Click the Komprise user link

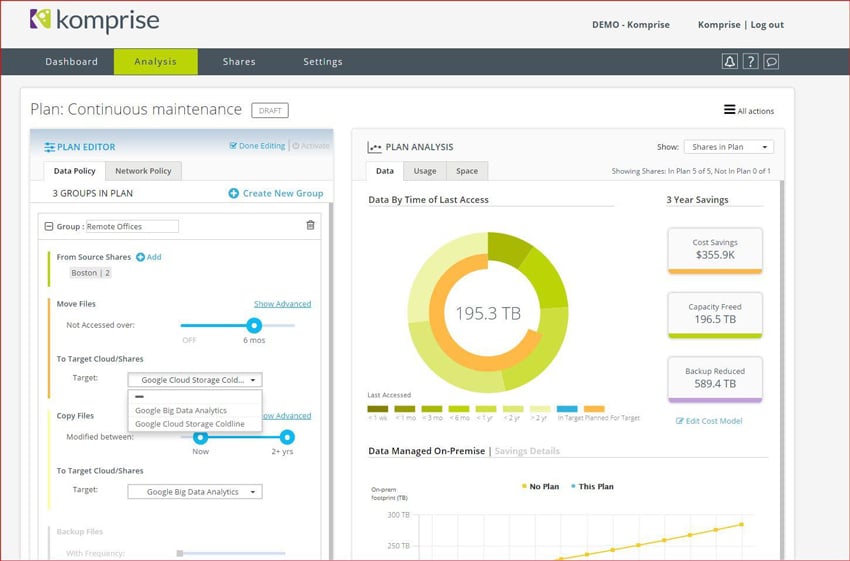coord(719,25)
